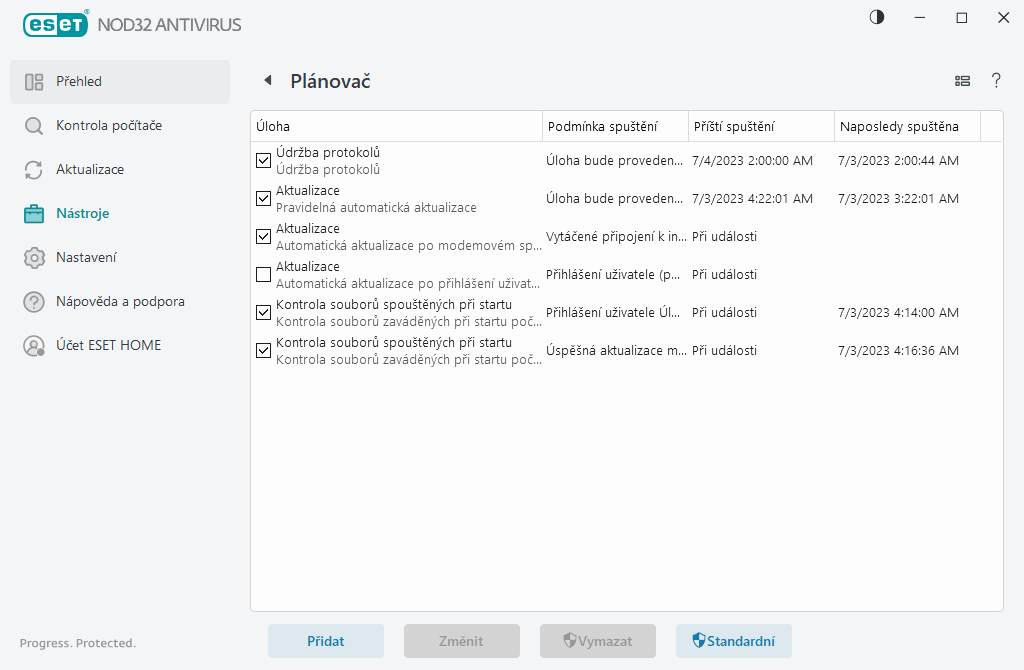This screenshot has height=670, width=1024.
Task: Click the Účet ESET HOME account icon
Action: (x=34, y=346)
